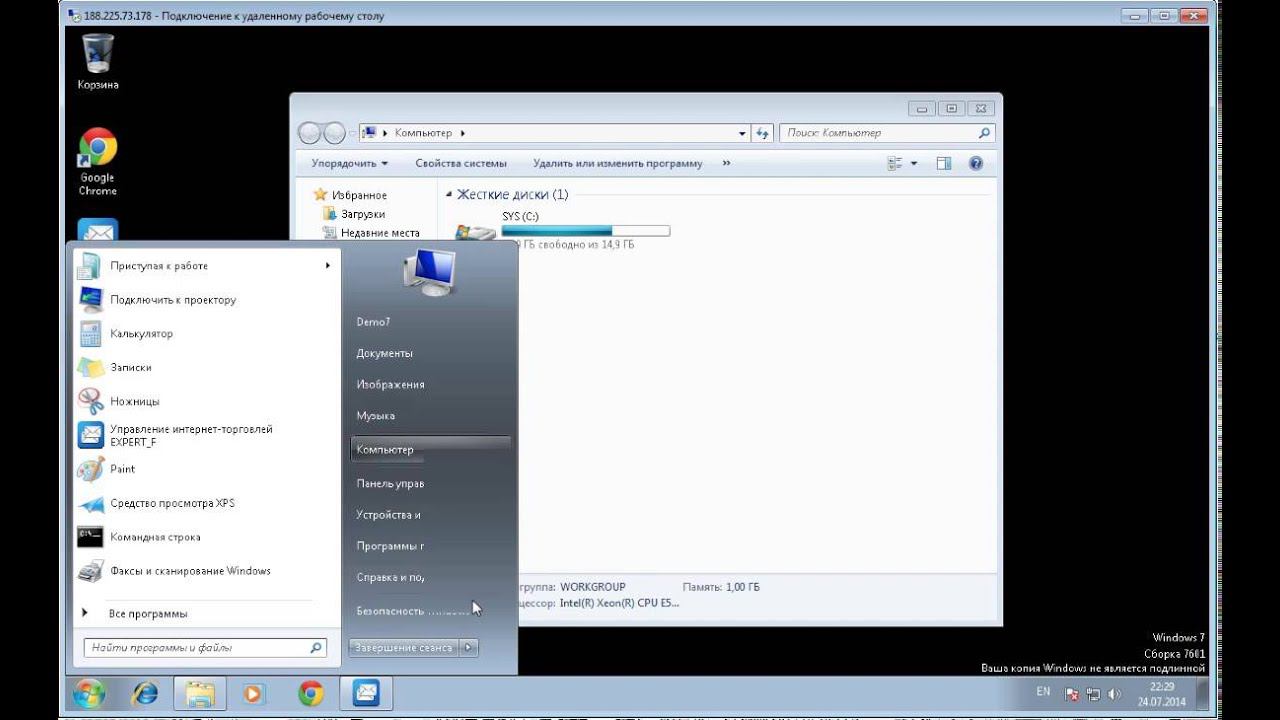Click Удалить или изменить программу
Viewport: 1280px width, 720px height.
(618, 163)
